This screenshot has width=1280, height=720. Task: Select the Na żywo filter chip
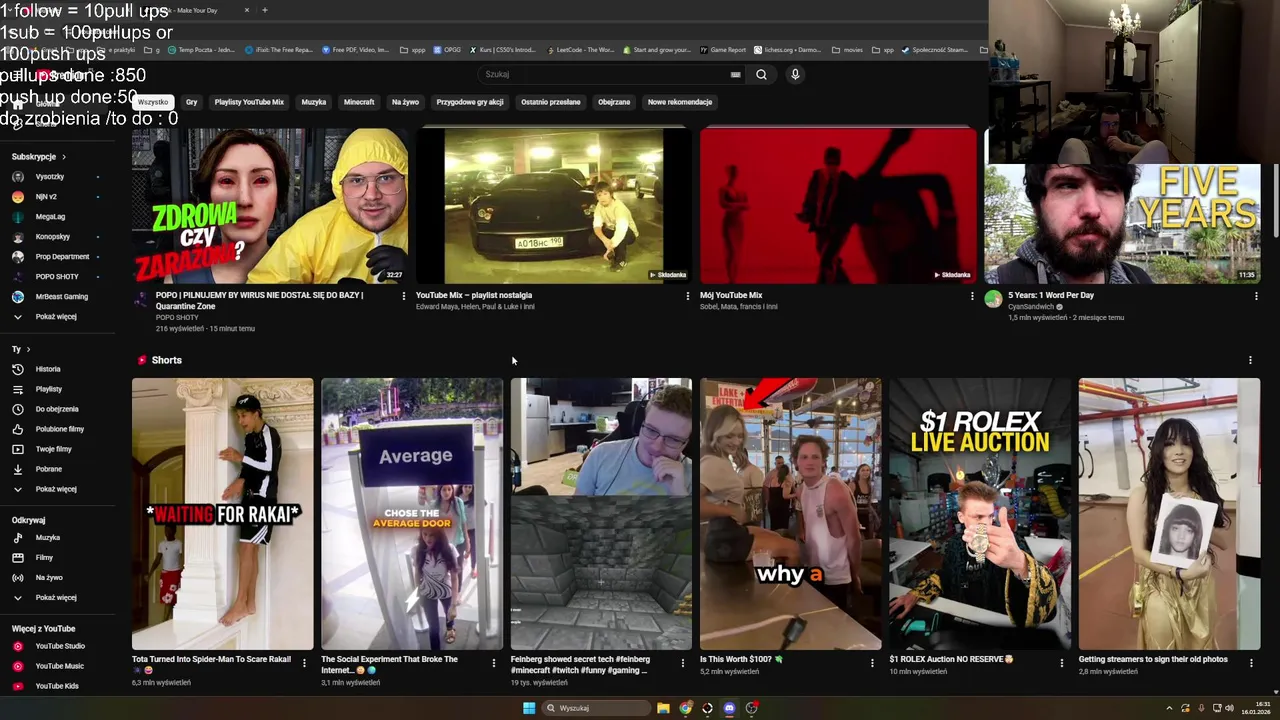(405, 102)
